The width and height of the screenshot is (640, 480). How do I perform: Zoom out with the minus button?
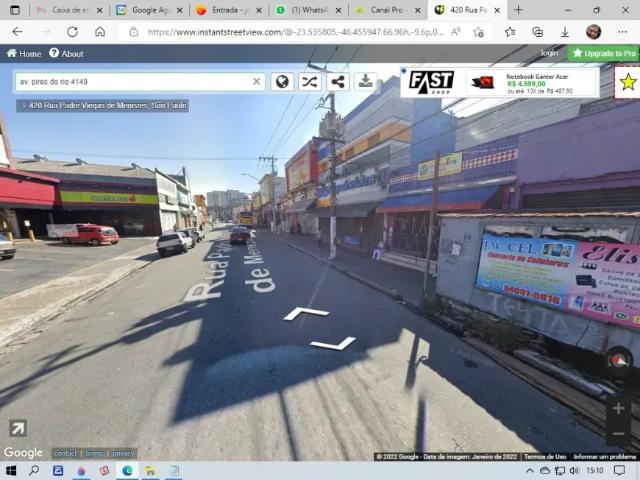coord(618,433)
